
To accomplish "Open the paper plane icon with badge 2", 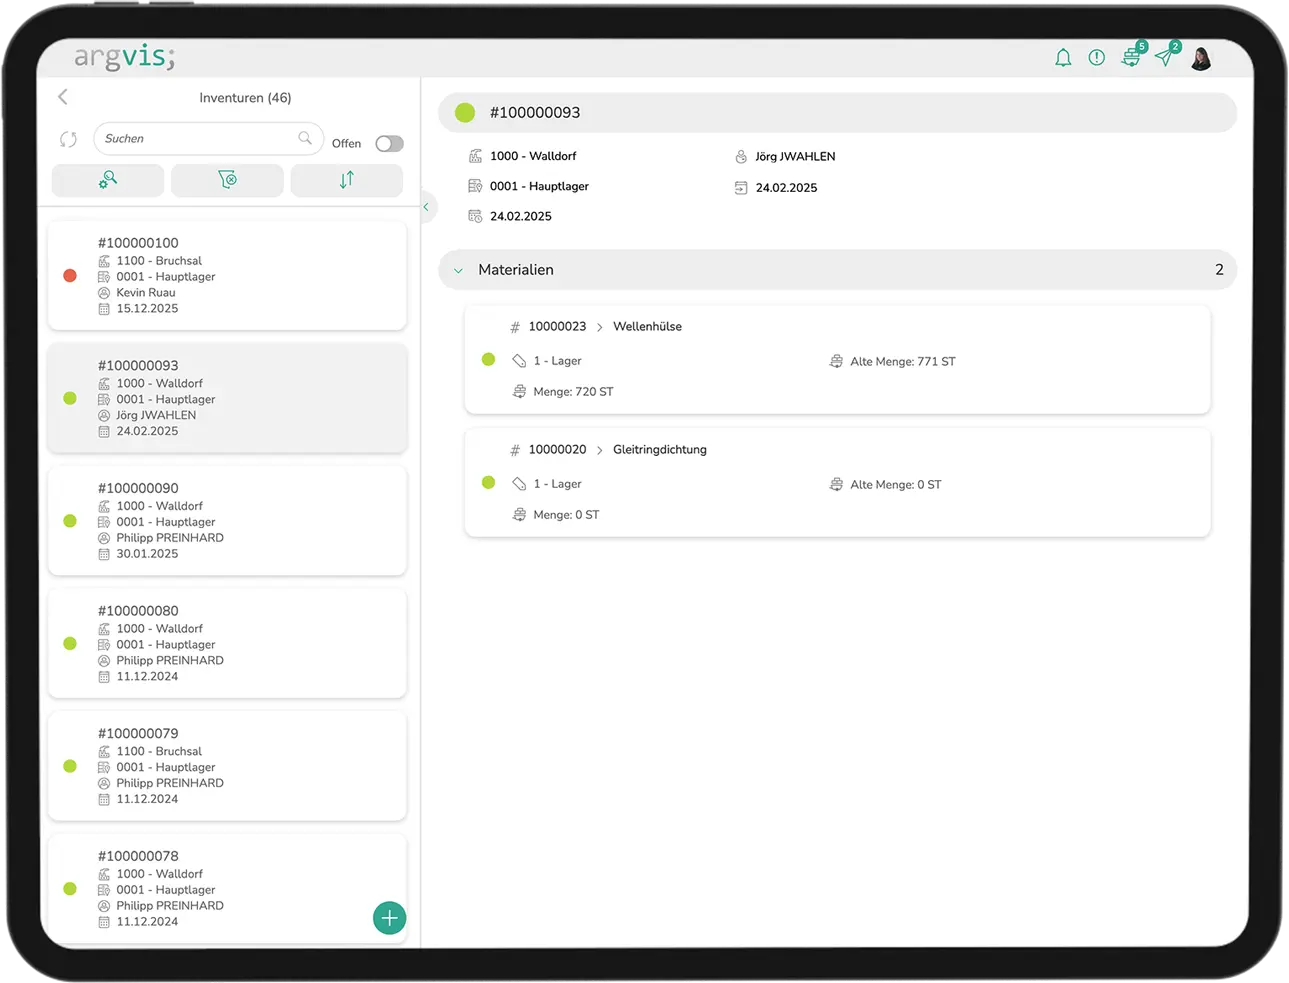I will pyautogui.click(x=1165, y=57).
